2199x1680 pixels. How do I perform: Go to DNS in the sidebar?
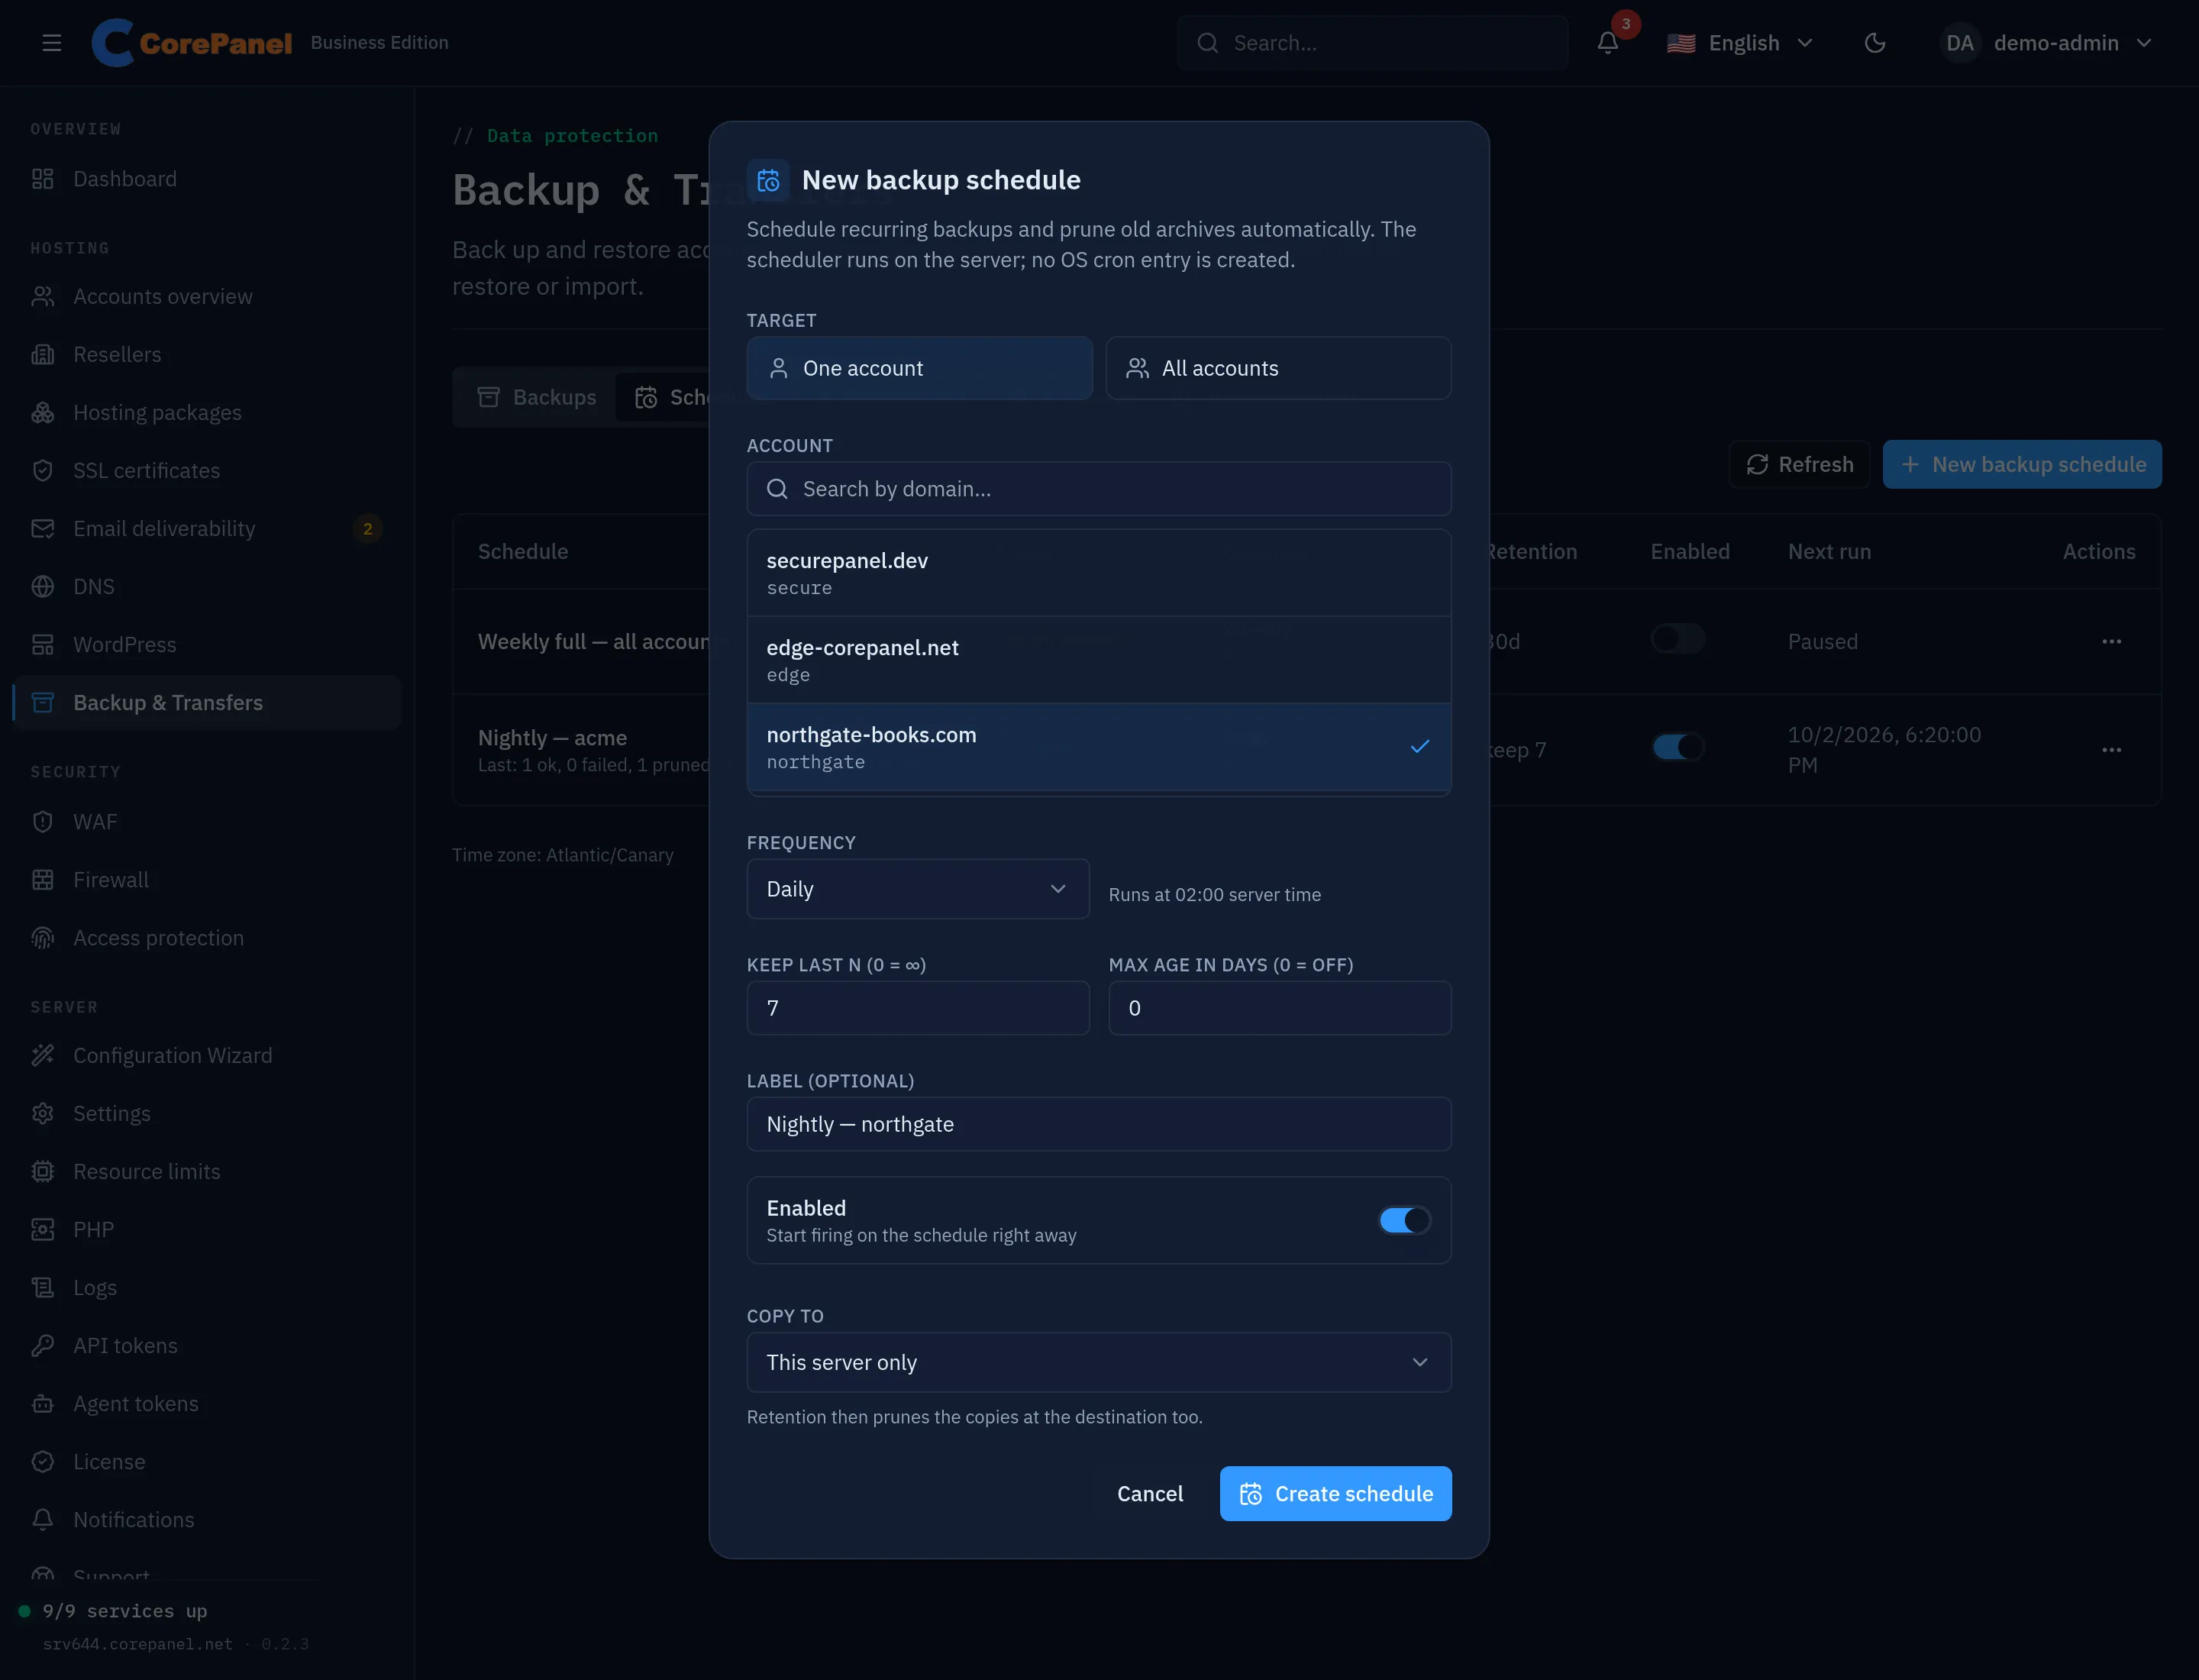coord(207,586)
